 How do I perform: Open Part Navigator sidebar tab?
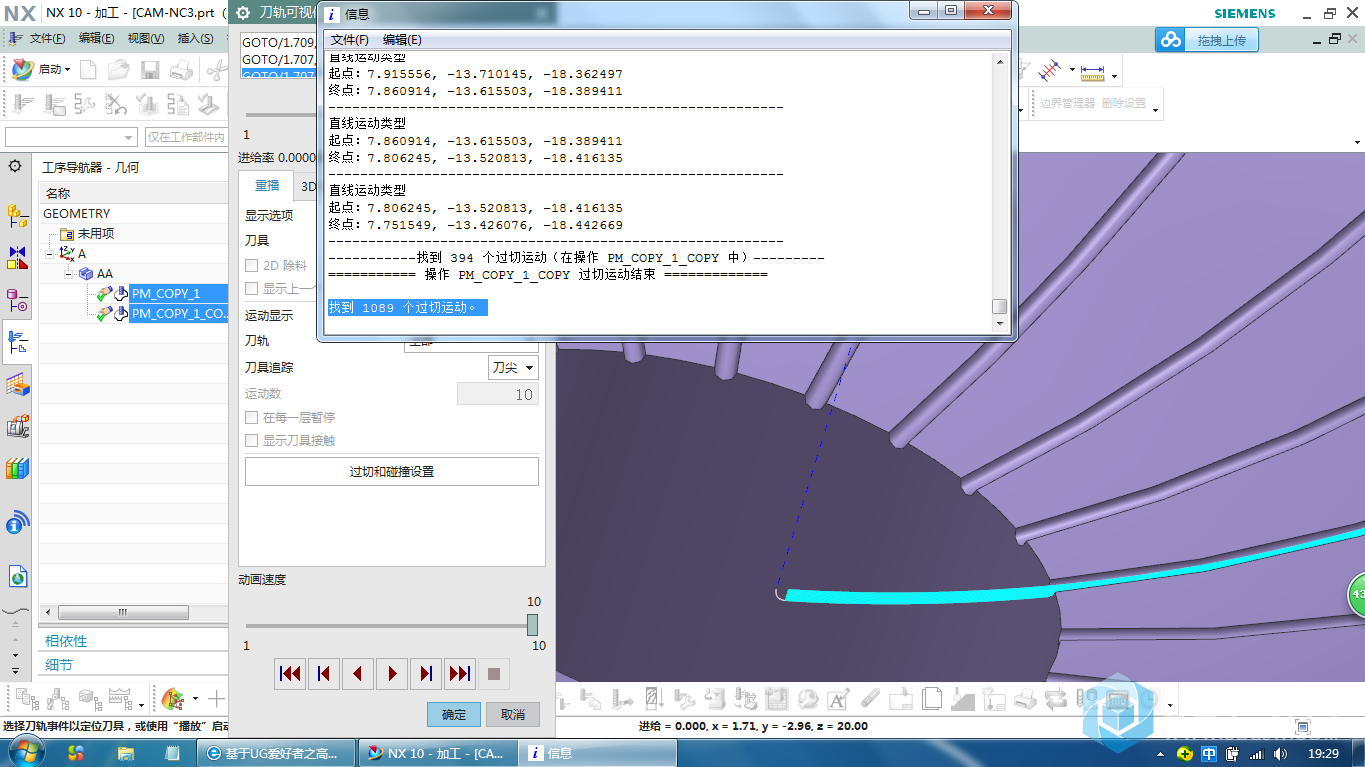(17, 299)
